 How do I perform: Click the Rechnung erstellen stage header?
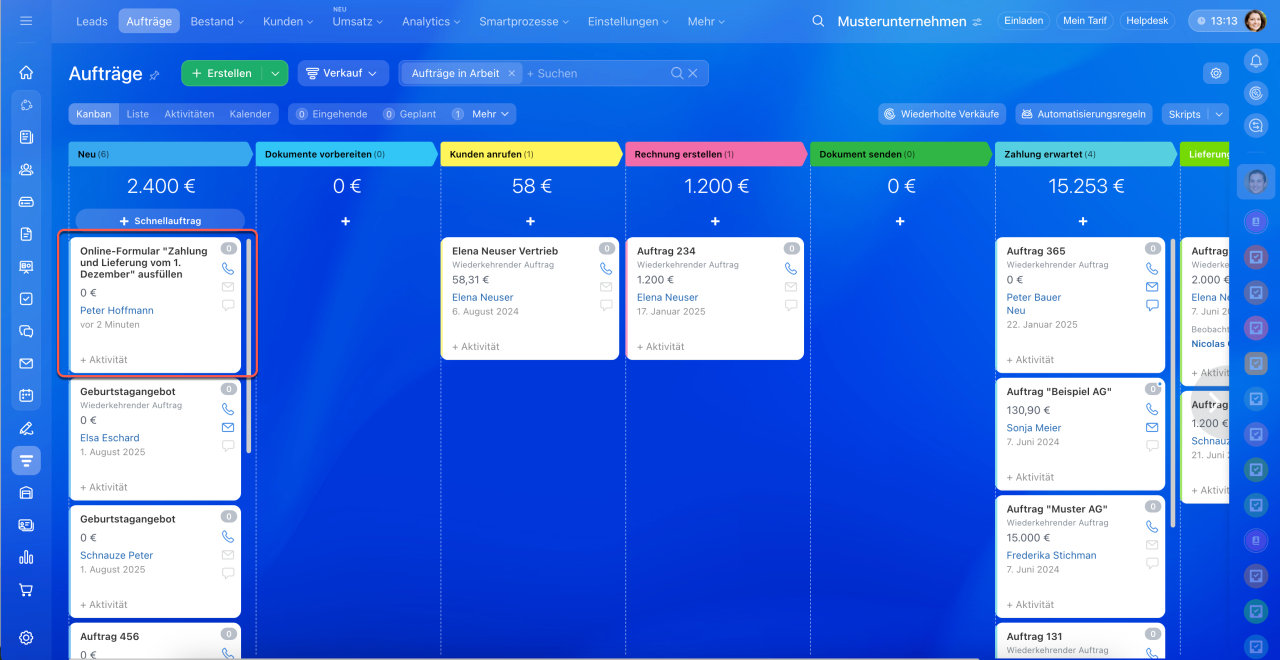(716, 154)
